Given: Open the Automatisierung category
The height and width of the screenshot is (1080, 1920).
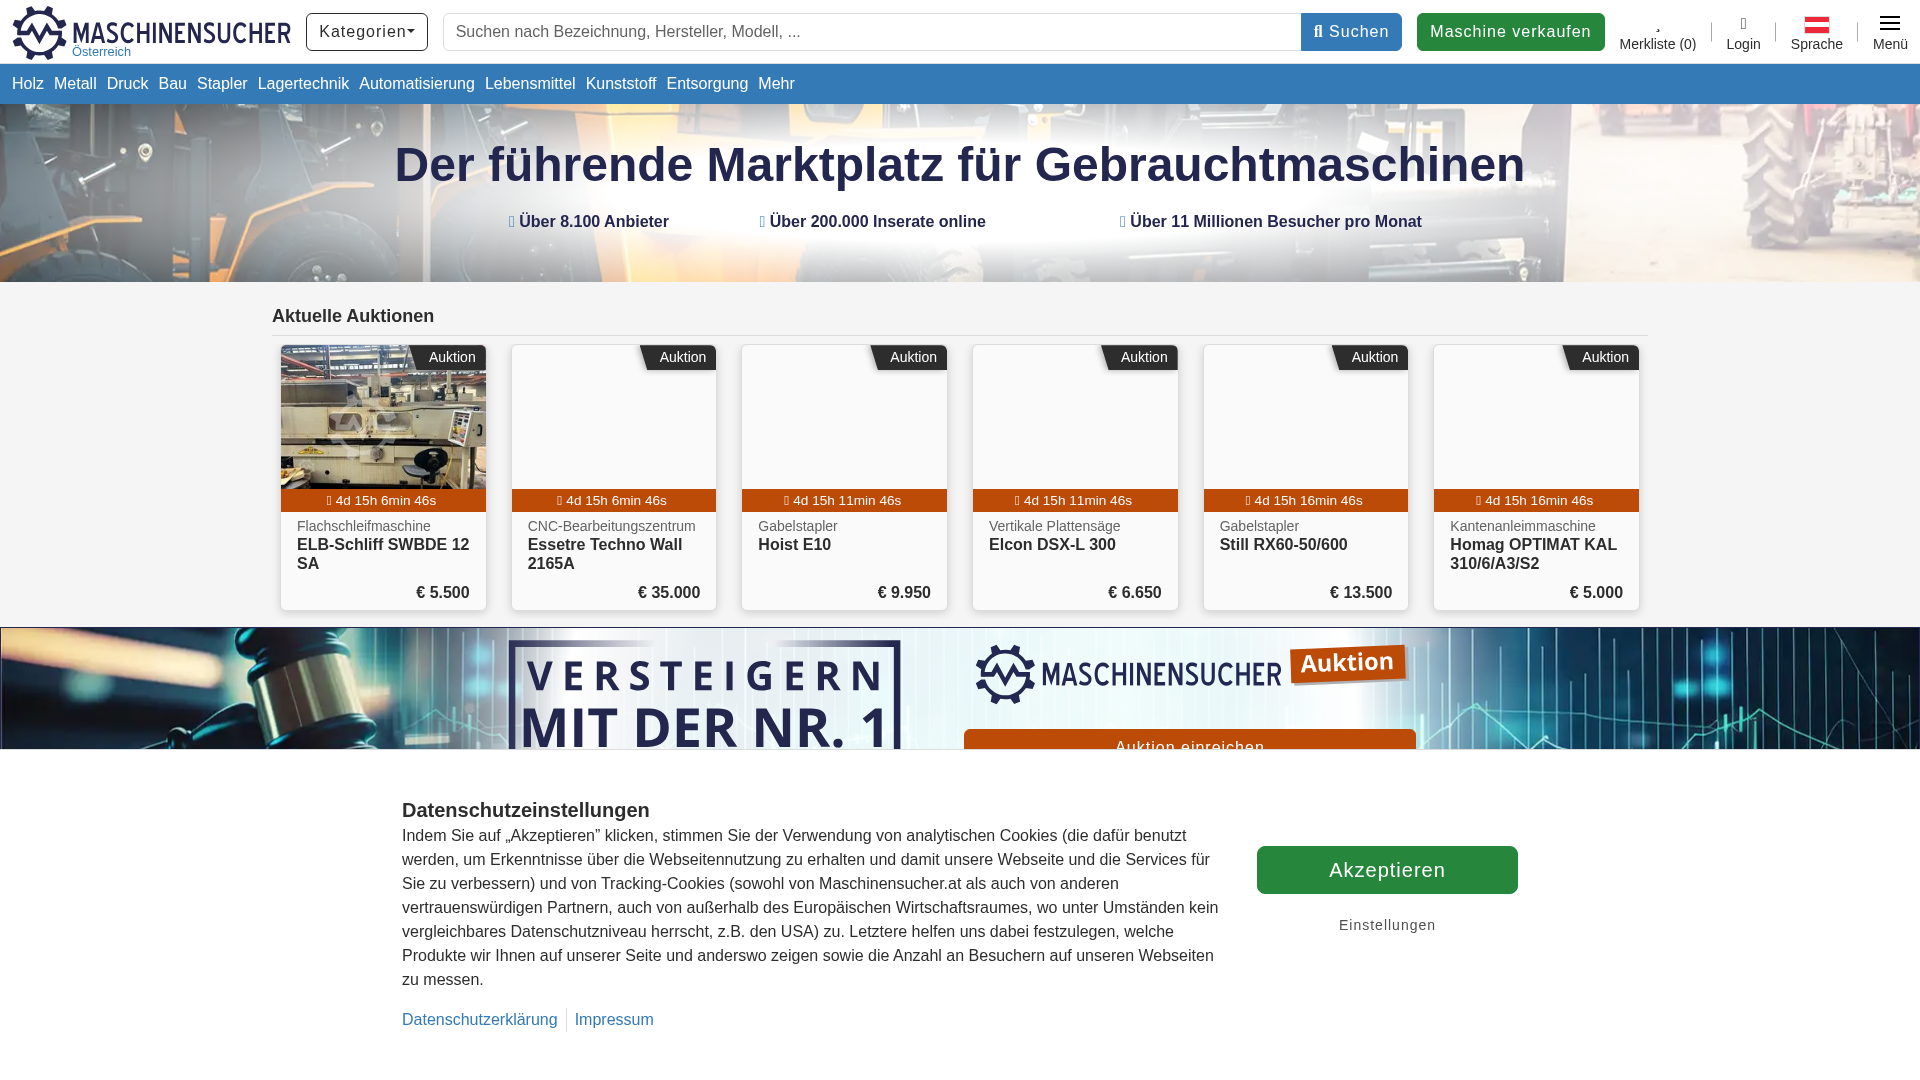Looking at the screenshot, I should coord(417,84).
